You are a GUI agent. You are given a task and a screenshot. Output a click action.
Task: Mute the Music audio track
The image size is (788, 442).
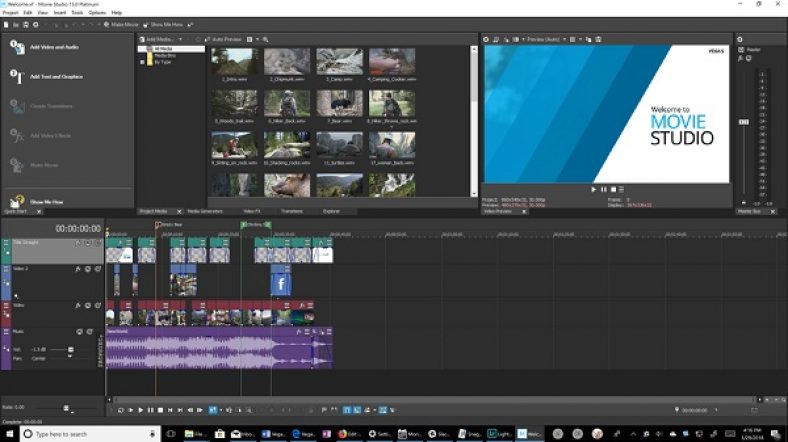(77, 331)
